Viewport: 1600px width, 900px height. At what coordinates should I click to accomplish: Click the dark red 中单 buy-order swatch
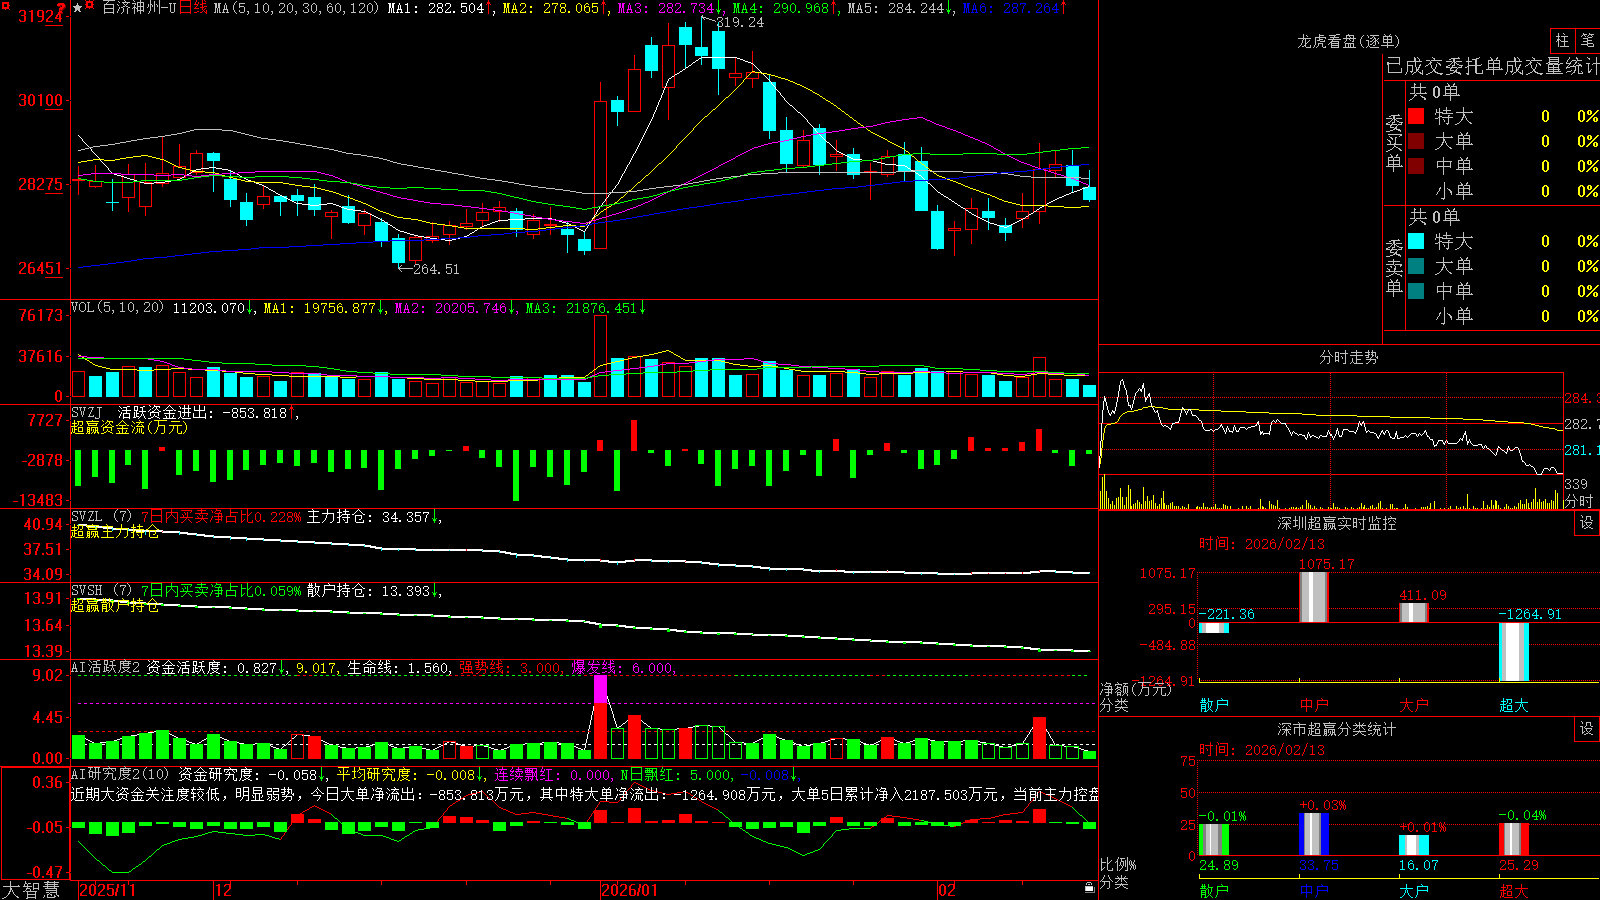click(x=1416, y=165)
